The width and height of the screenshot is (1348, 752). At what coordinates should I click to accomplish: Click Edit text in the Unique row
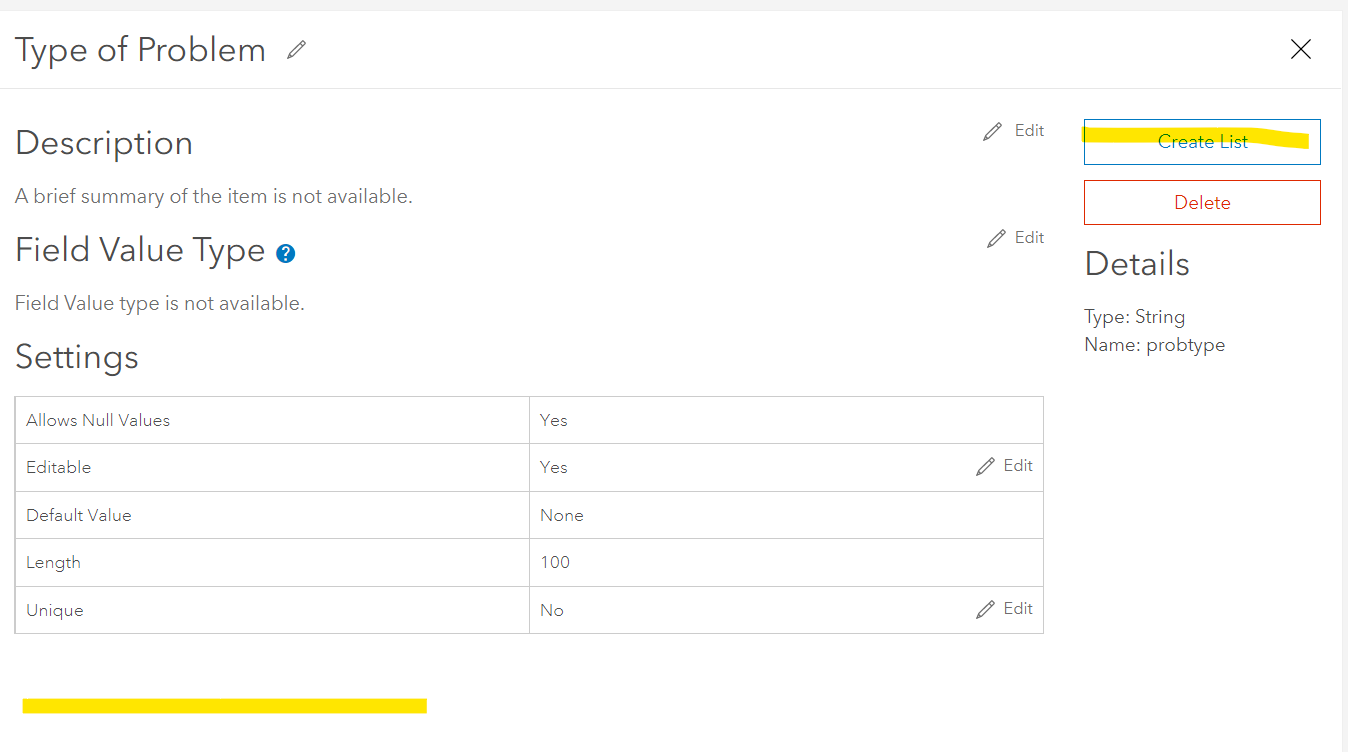click(1018, 608)
